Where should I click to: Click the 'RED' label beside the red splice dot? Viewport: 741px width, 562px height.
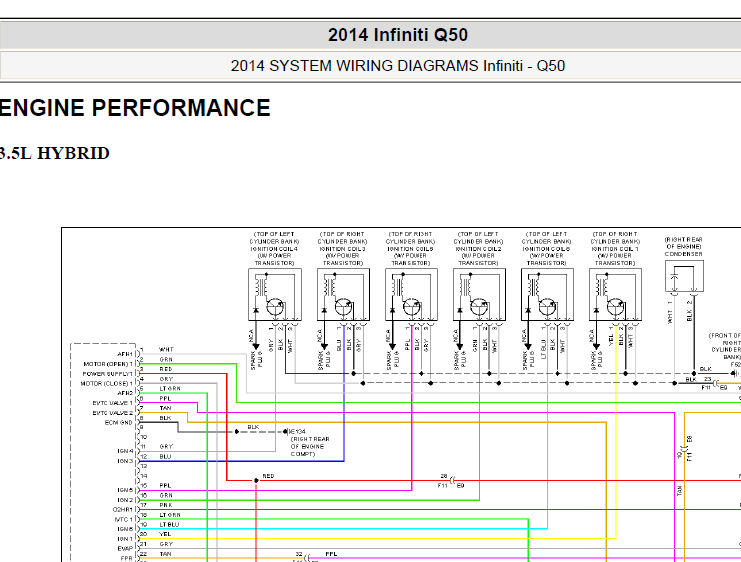pyautogui.click(x=268, y=476)
